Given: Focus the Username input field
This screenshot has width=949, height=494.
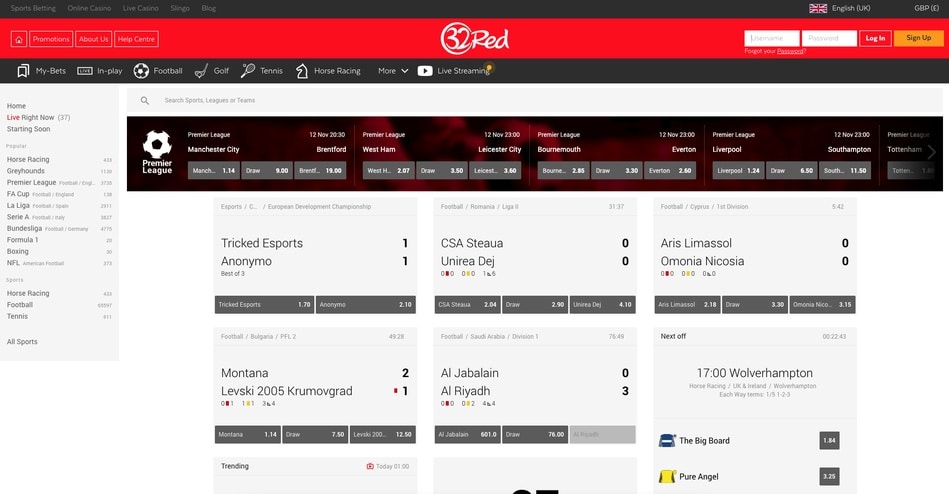Looking at the screenshot, I should coord(772,38).
